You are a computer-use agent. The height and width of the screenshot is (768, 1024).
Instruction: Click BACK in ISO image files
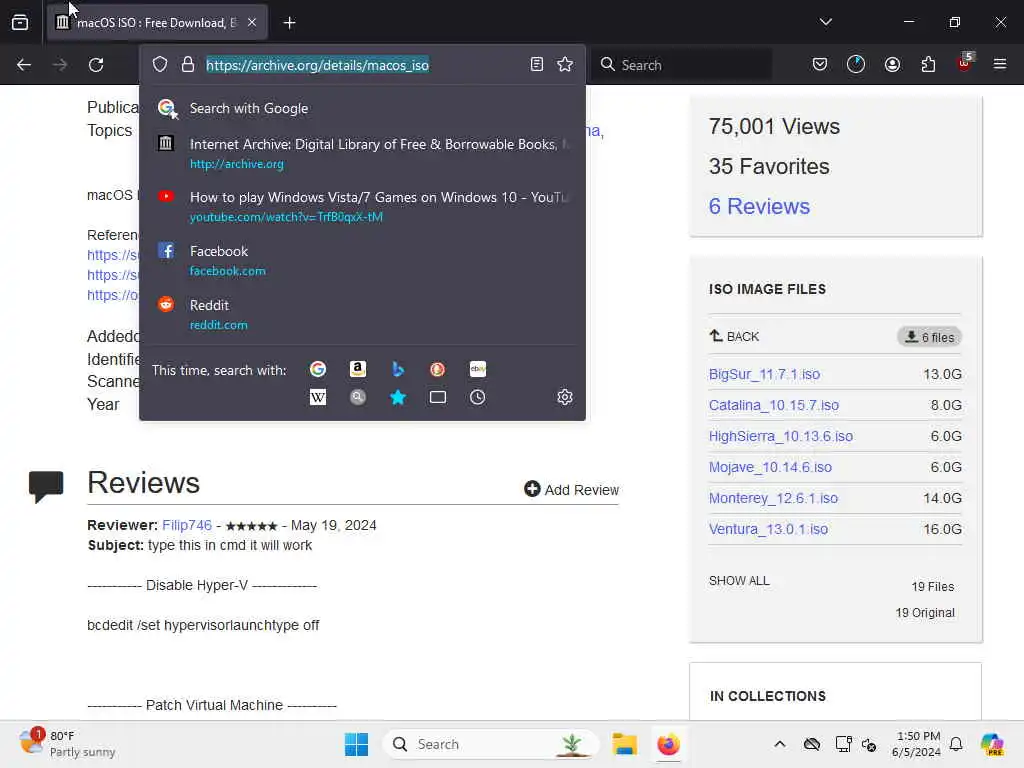[735, 336]
